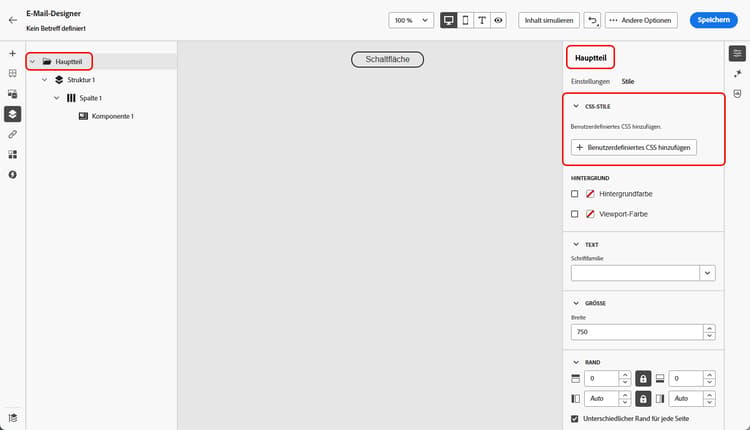
Task: Switch to the Stile tab
Action: (x=628, y=81)
